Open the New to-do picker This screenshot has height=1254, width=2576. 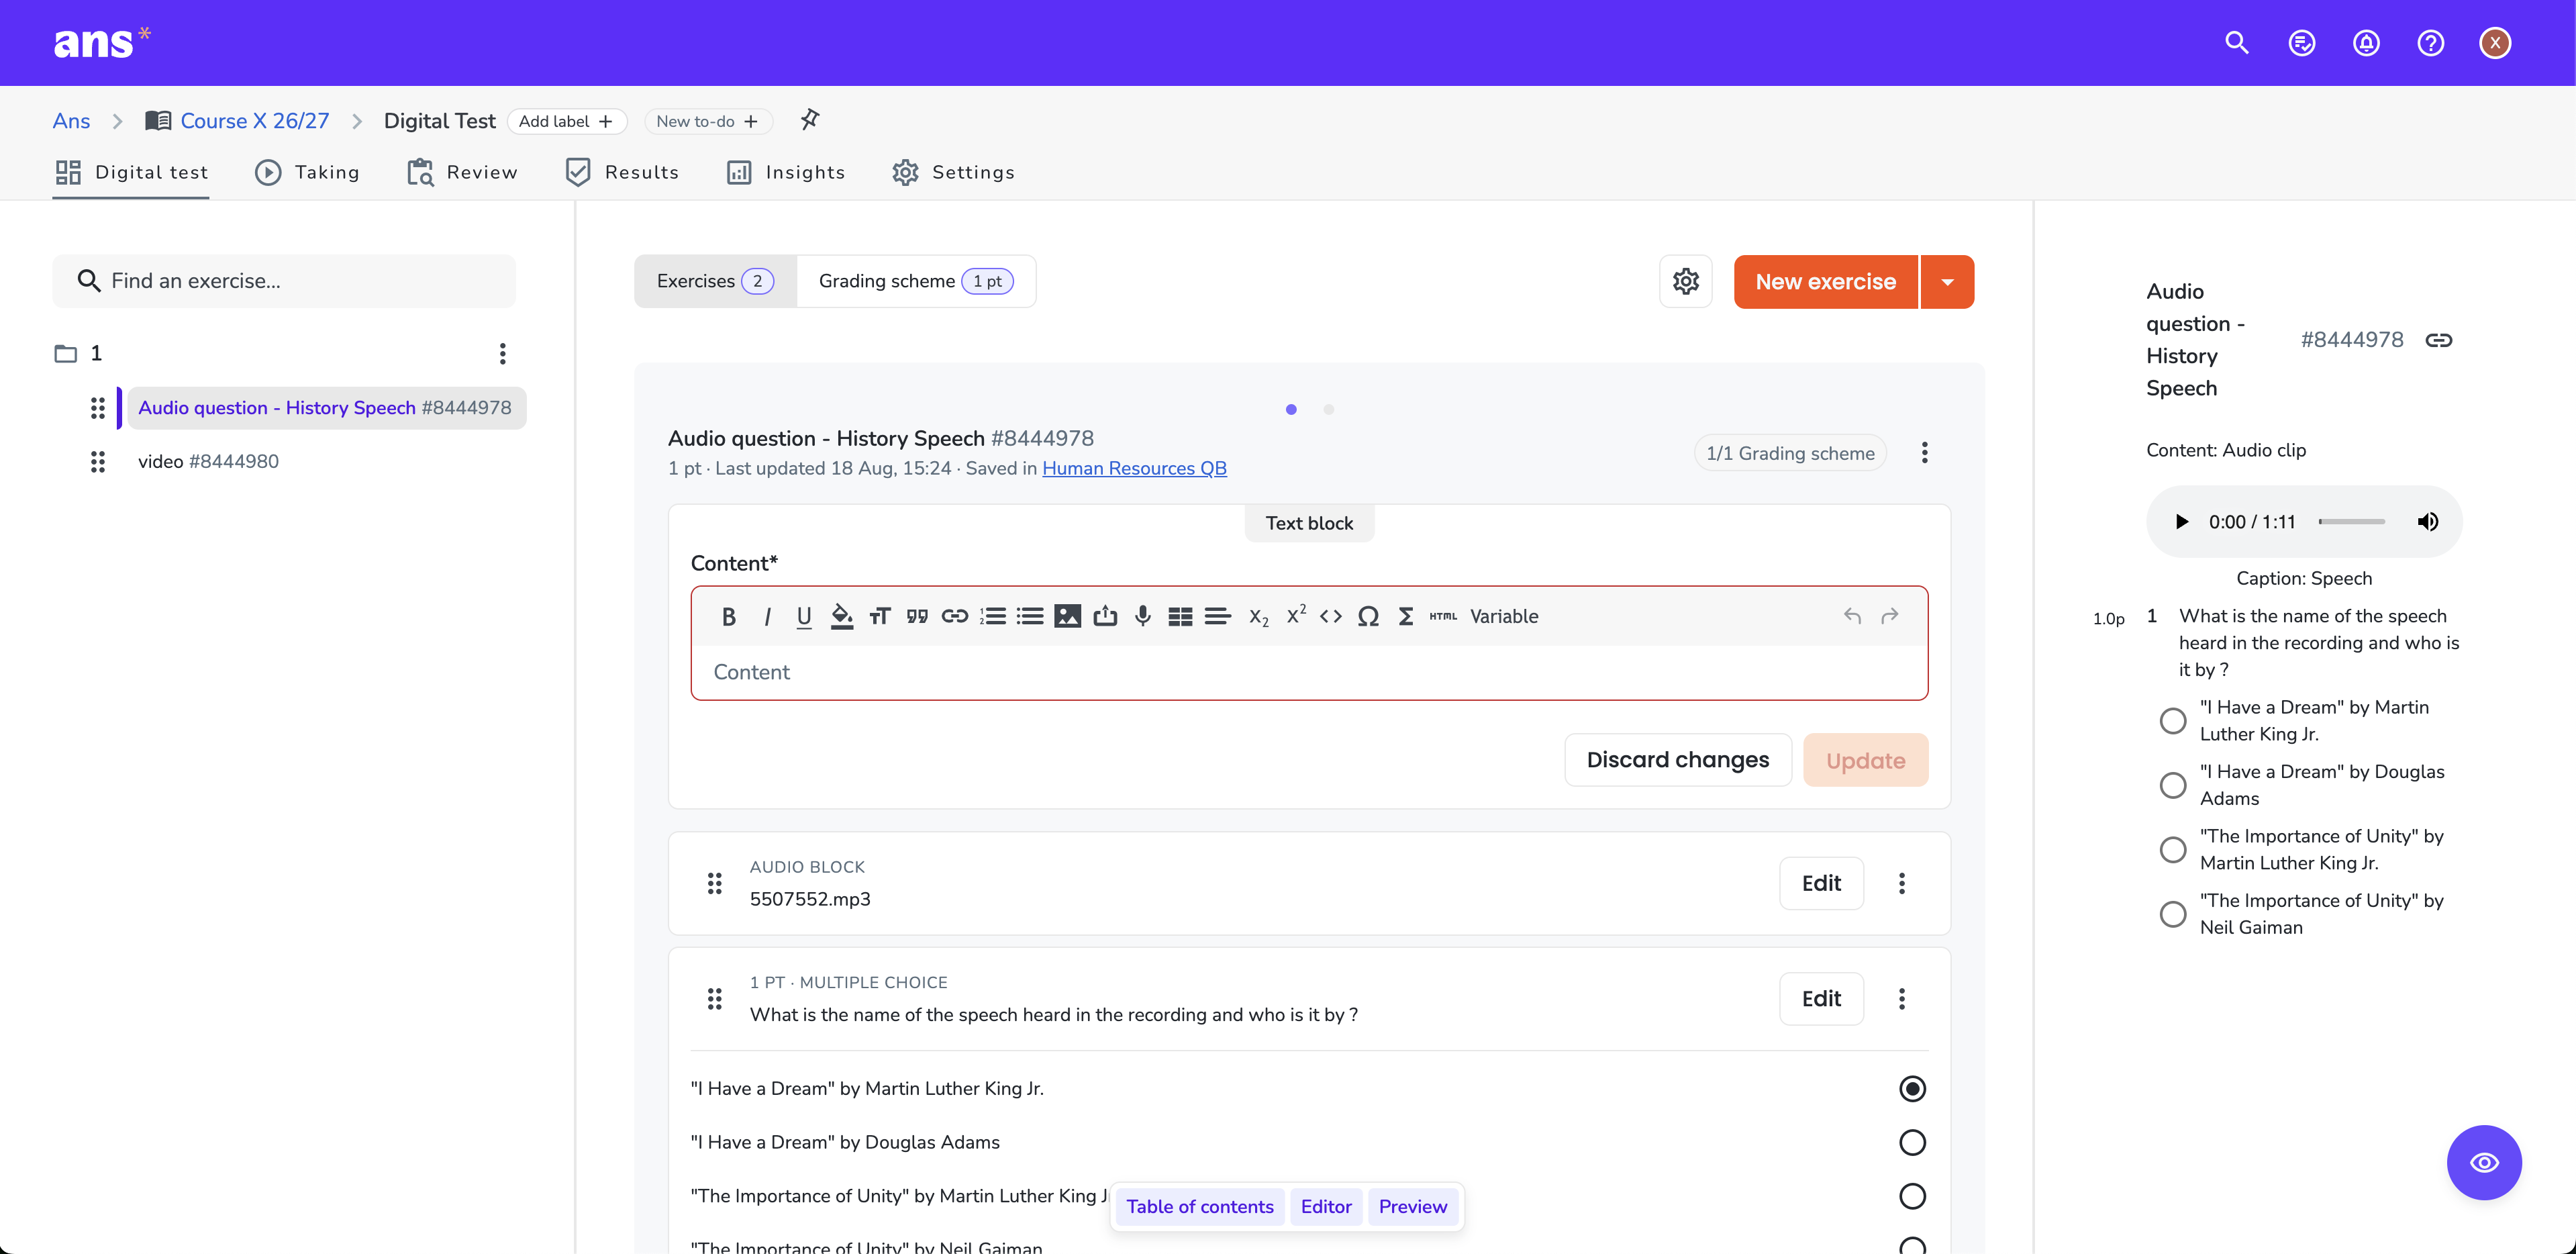(708, 121)
